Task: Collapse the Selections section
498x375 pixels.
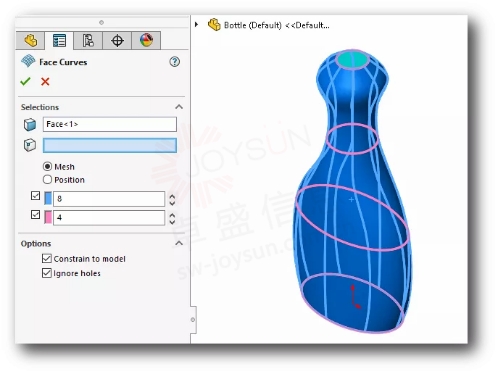Action: pyautogui.click(x=179, y=107)
